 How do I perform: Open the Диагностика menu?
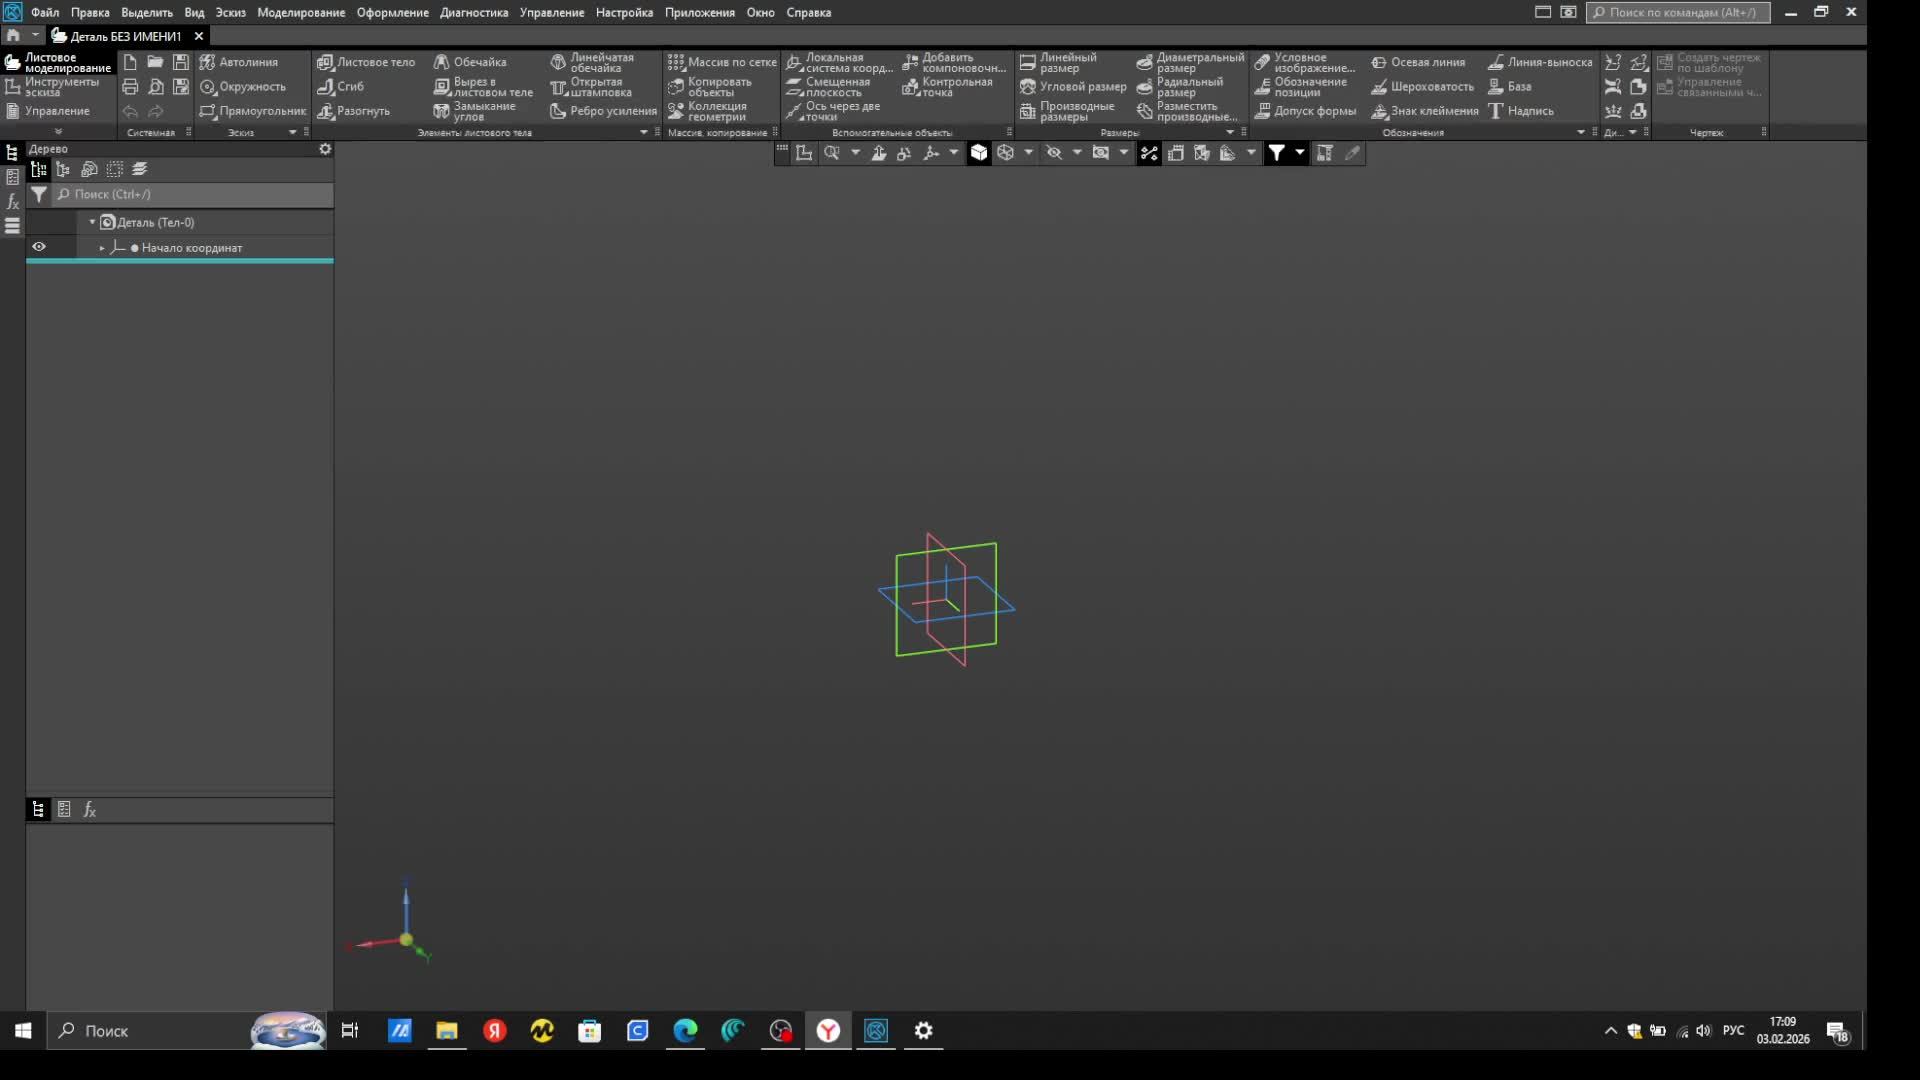click(474, 13)
